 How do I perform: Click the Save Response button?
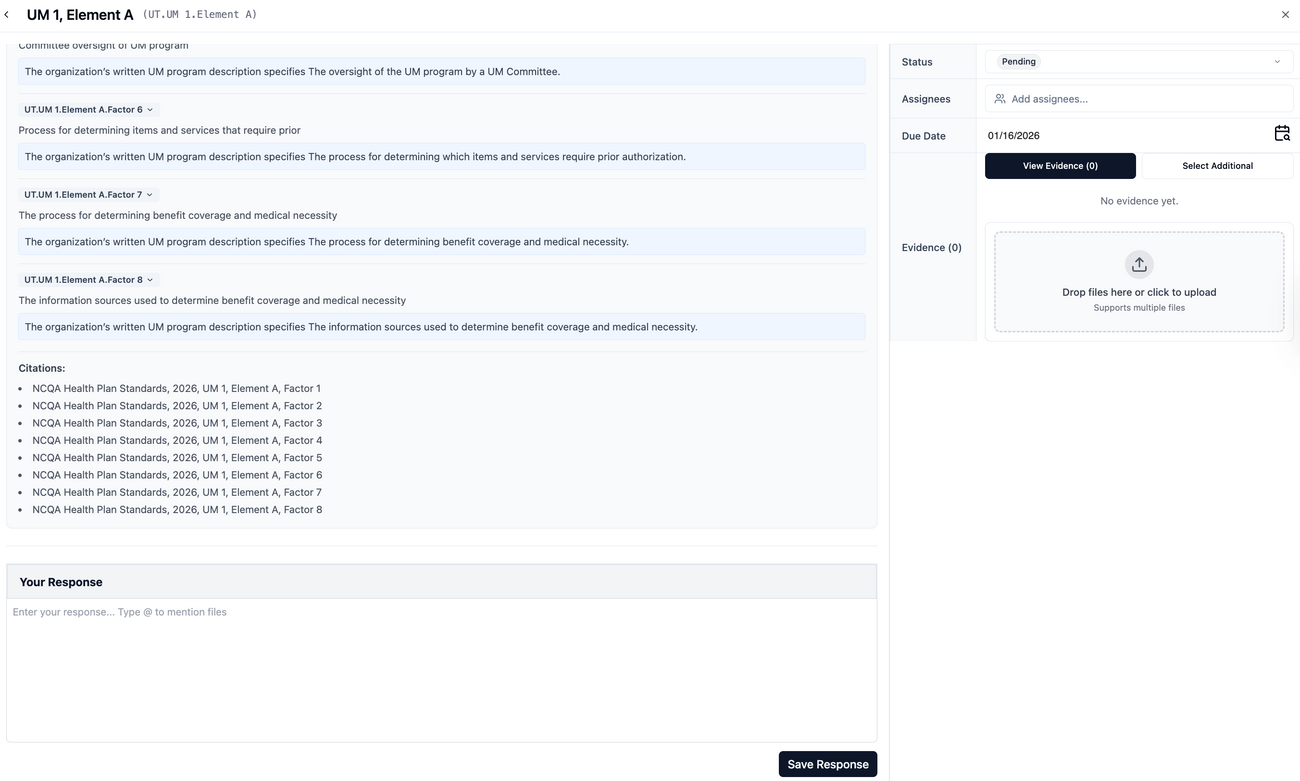coord(827,763)
